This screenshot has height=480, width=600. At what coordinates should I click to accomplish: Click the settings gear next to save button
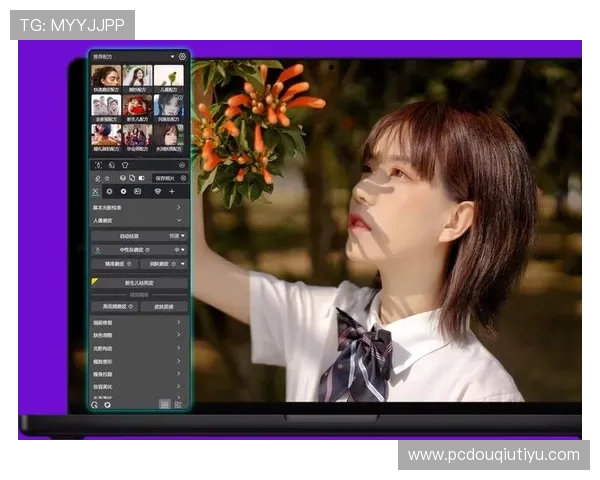point(184,178)
